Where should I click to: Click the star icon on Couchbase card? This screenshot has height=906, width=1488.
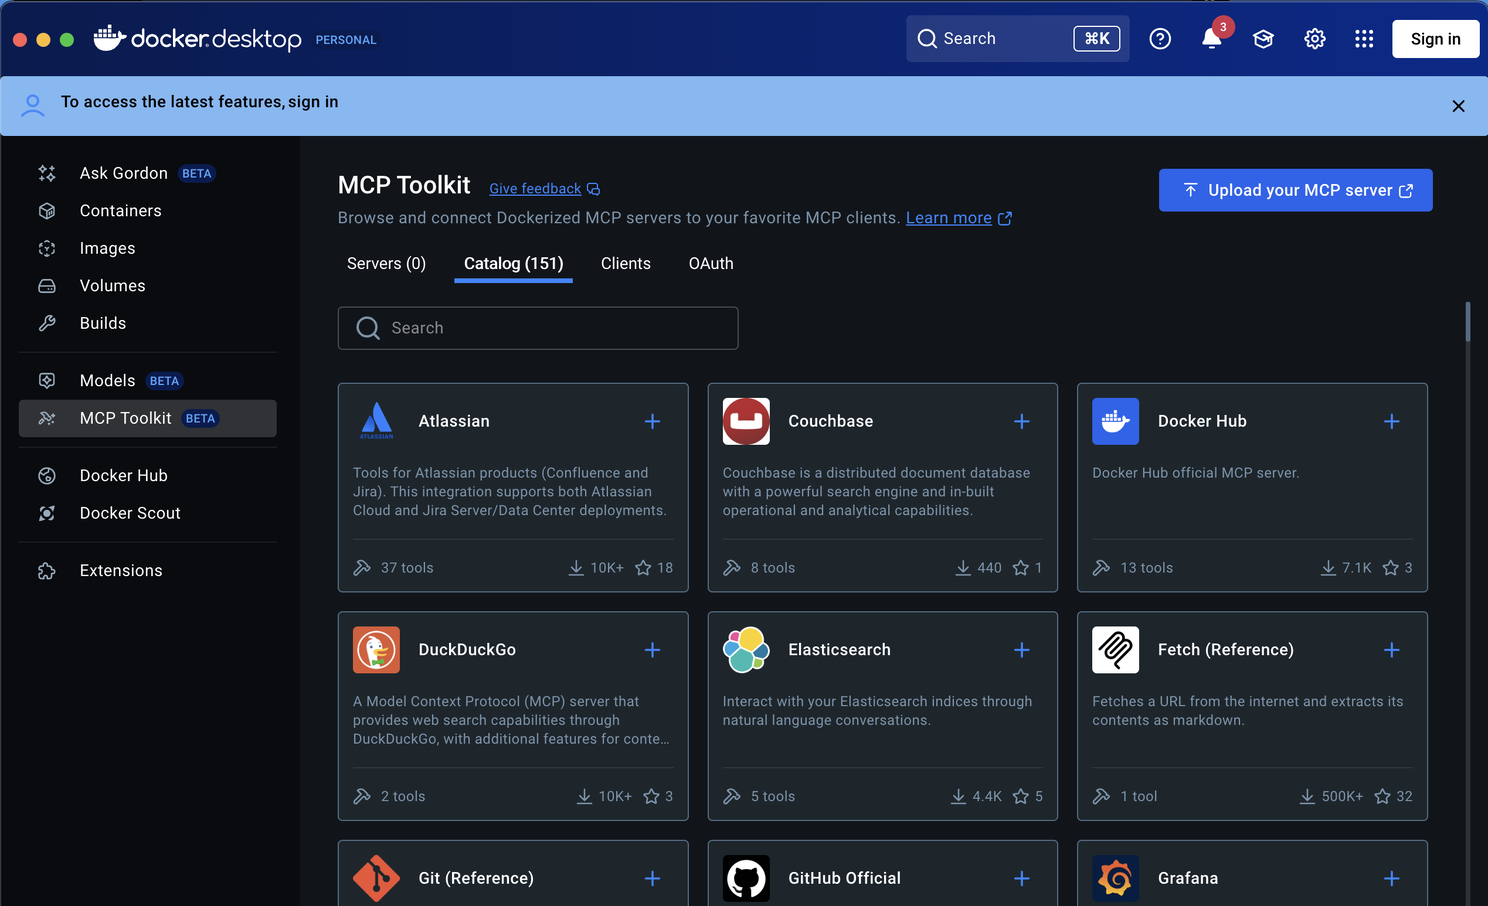[1020, 568]
